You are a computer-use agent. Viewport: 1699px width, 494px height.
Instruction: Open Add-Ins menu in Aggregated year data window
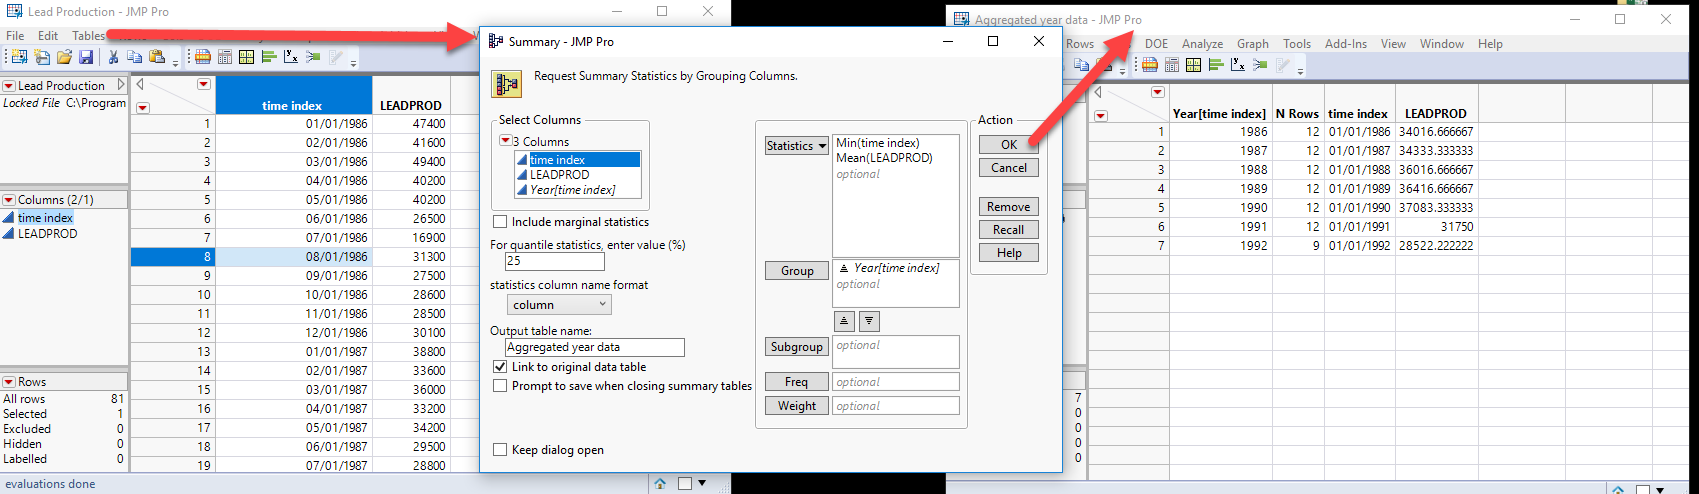(x=1345, y=44)
